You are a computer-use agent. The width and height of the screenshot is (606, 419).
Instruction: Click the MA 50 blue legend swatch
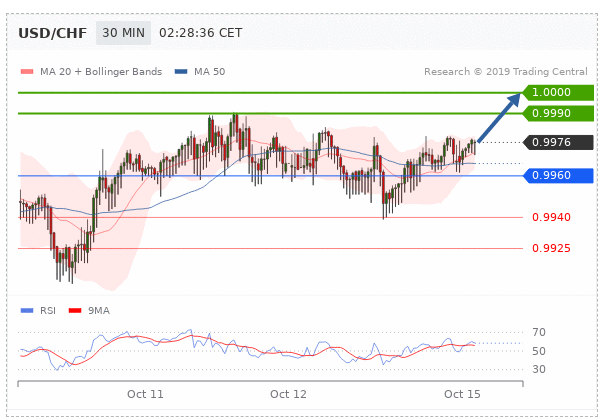(181, 72)
